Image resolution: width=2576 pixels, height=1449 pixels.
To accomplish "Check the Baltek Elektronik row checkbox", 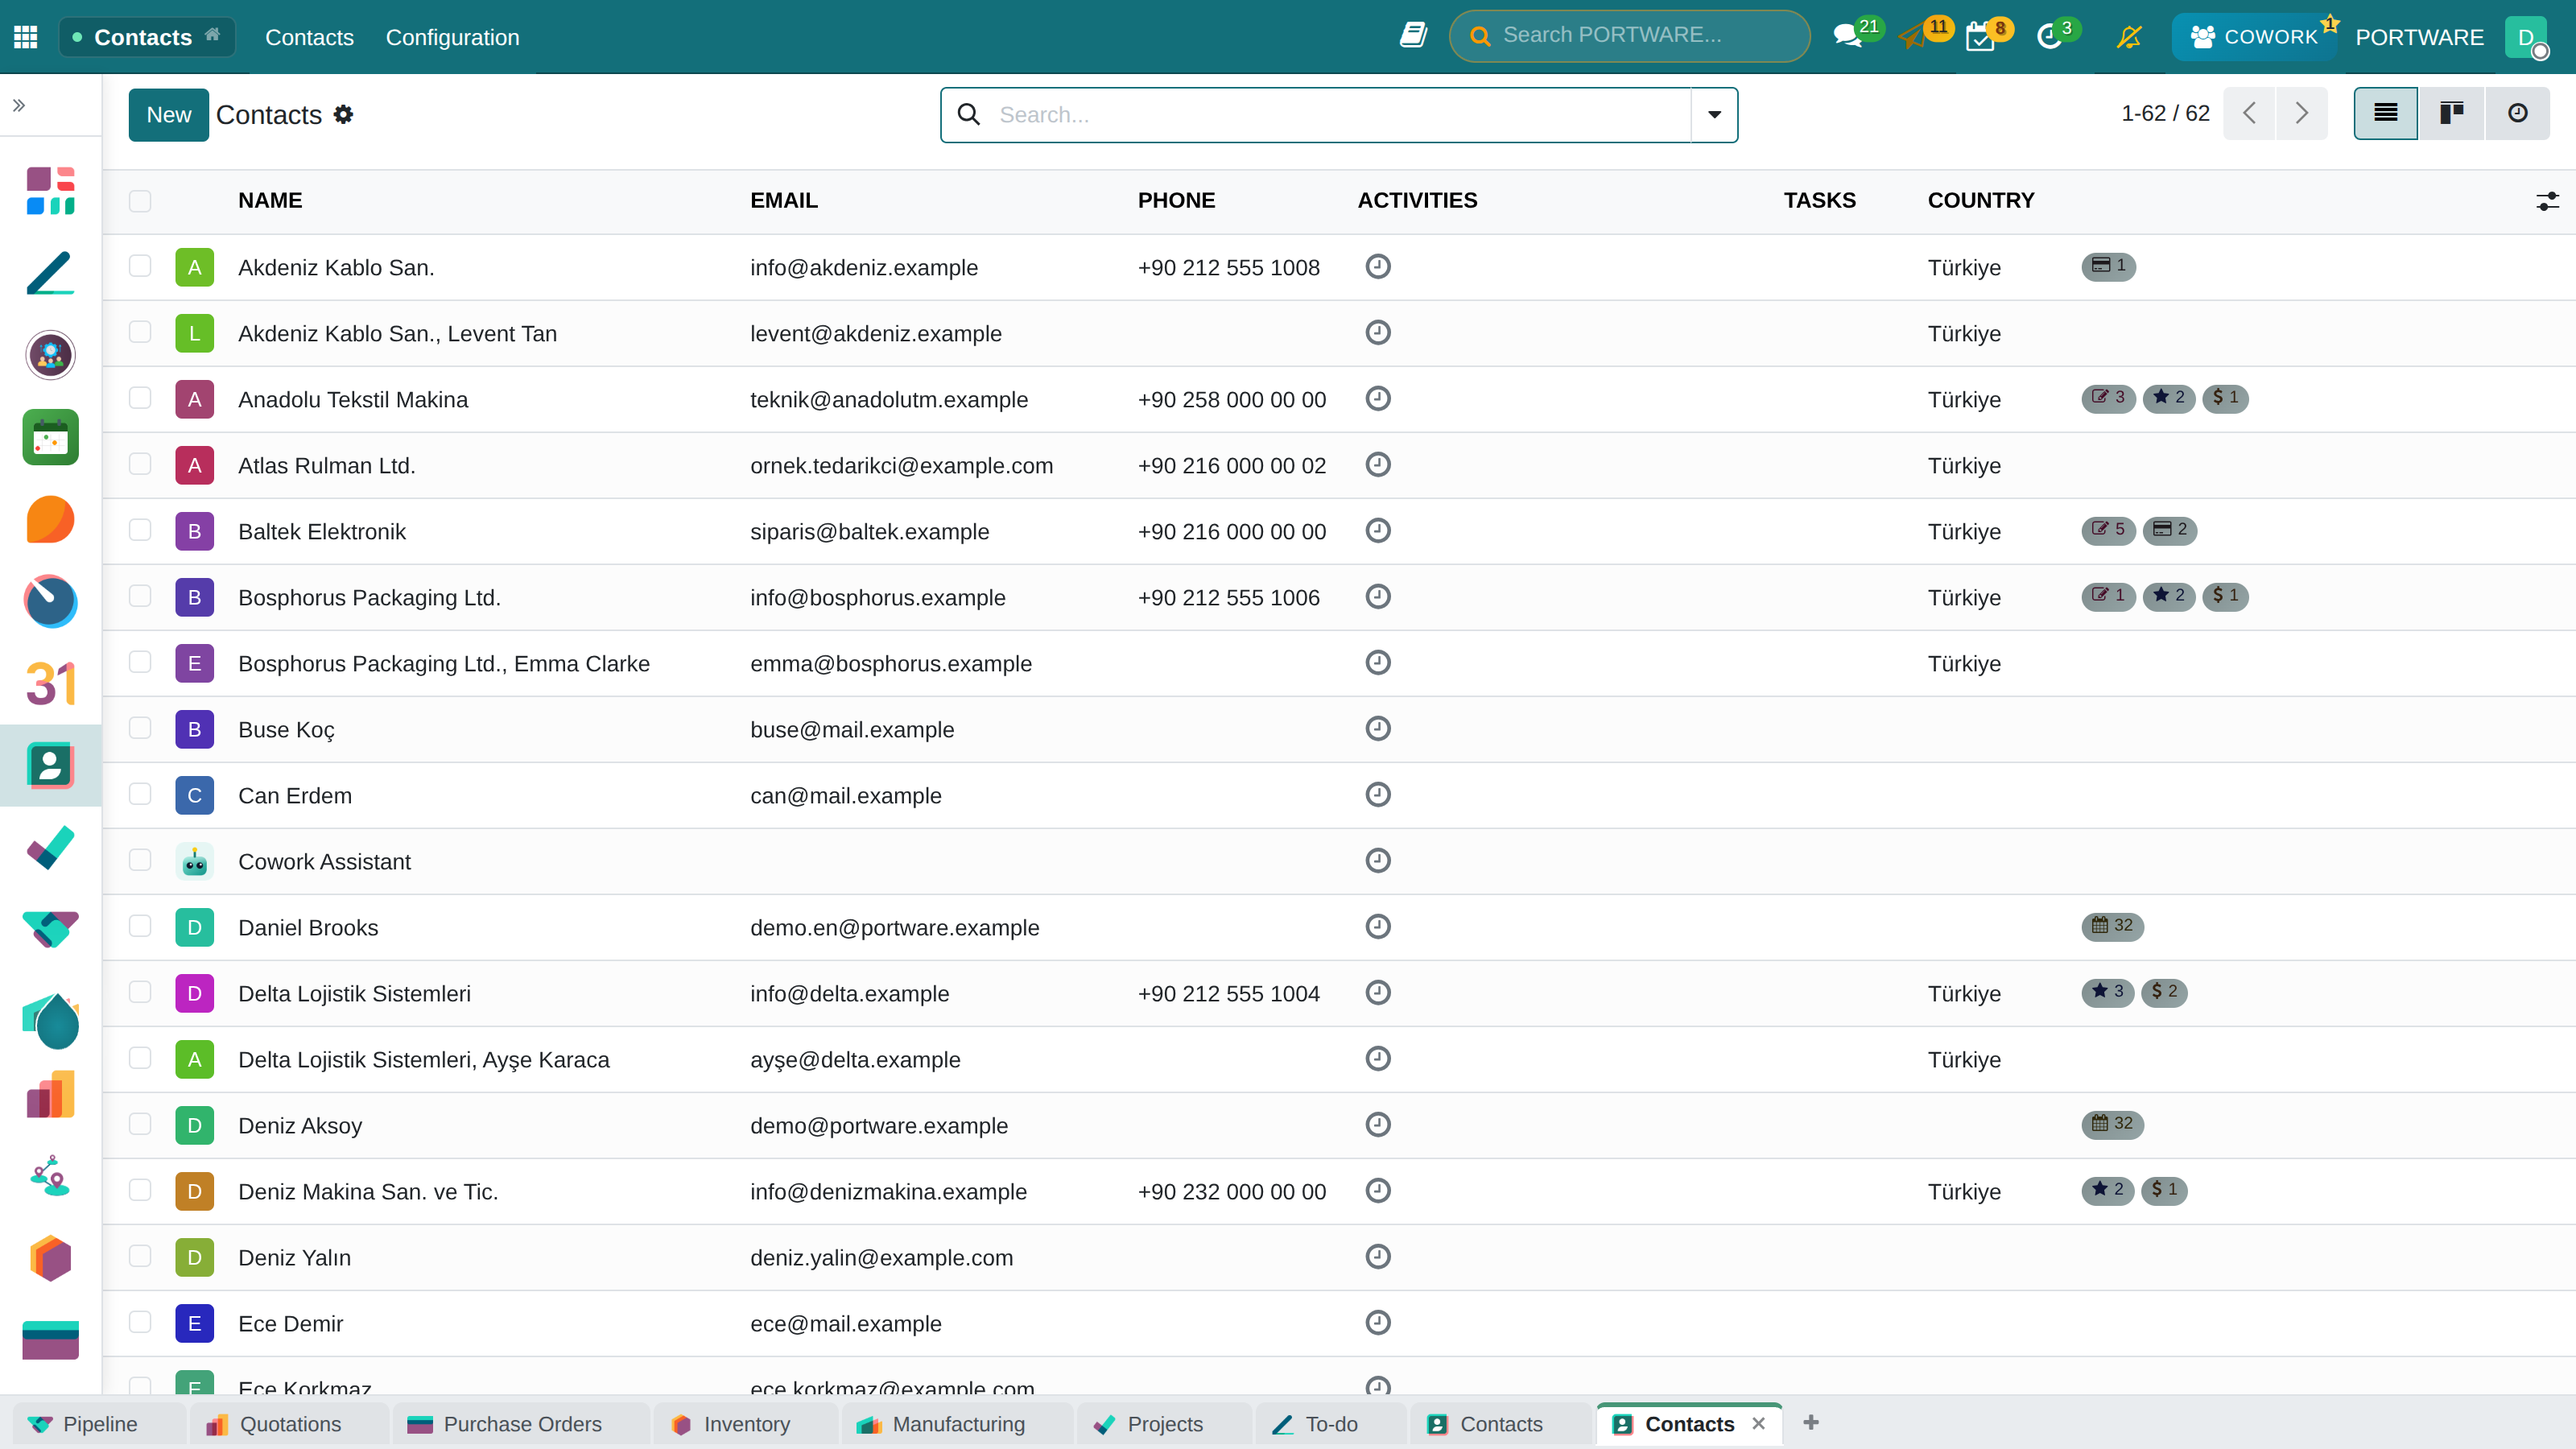I will pyautogui.click(x=140, y=530).
